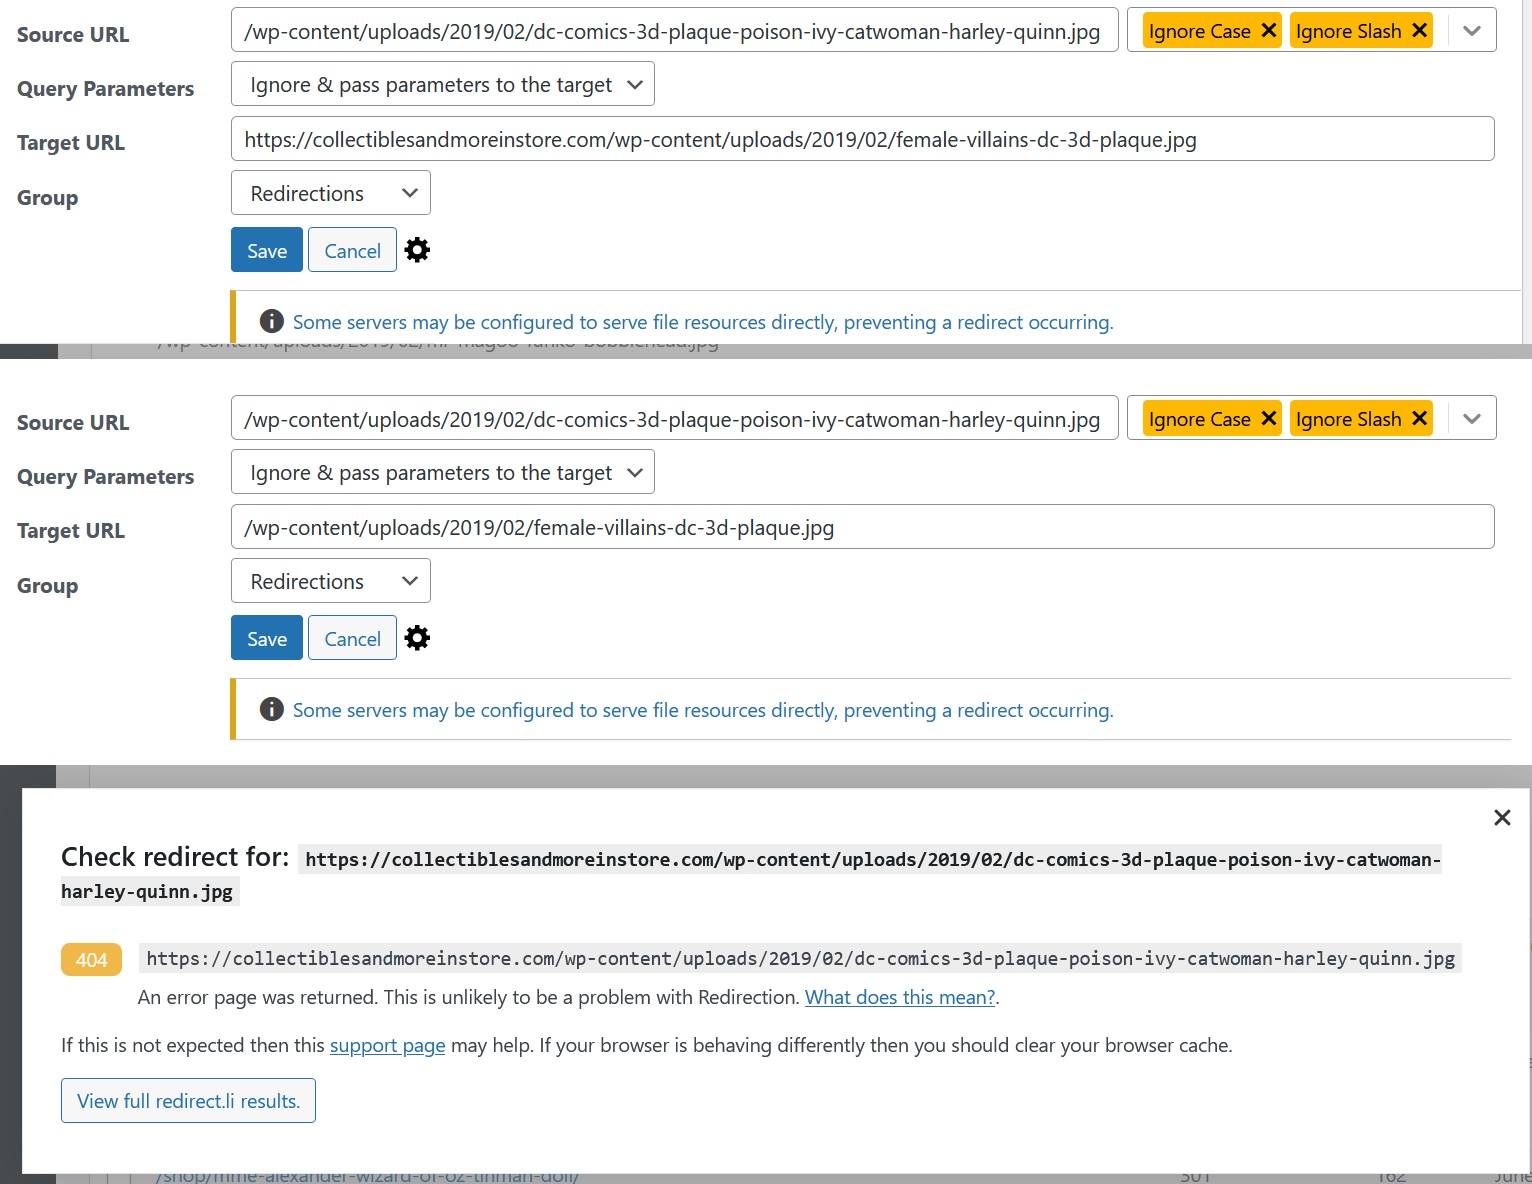Expand the second form's extra URL options
The height and width of the screenshot is (1184, 1532).
click(x=1472, y=418)
